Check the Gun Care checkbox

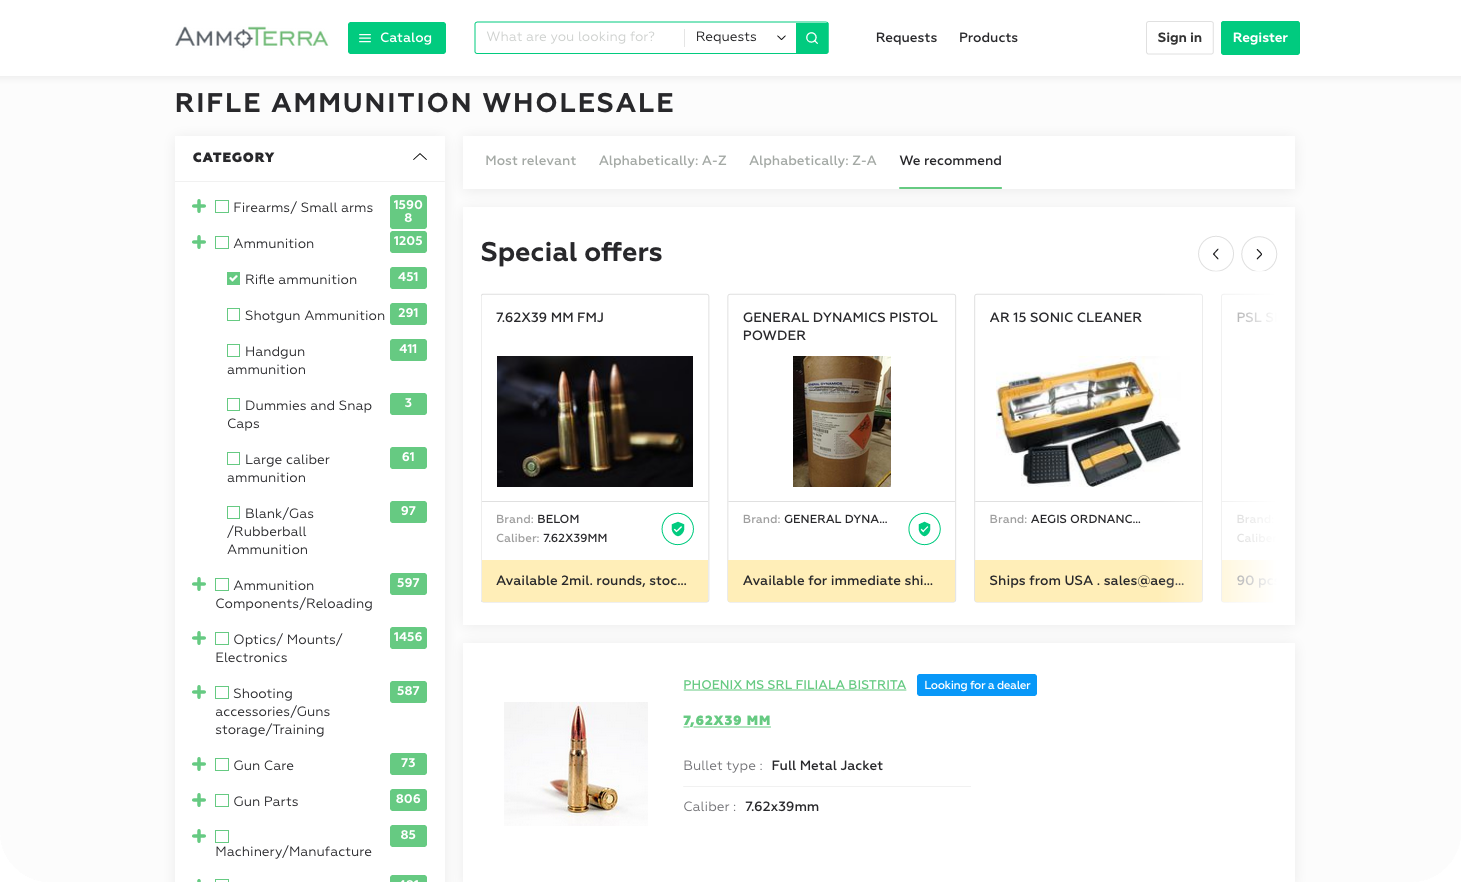222,765
